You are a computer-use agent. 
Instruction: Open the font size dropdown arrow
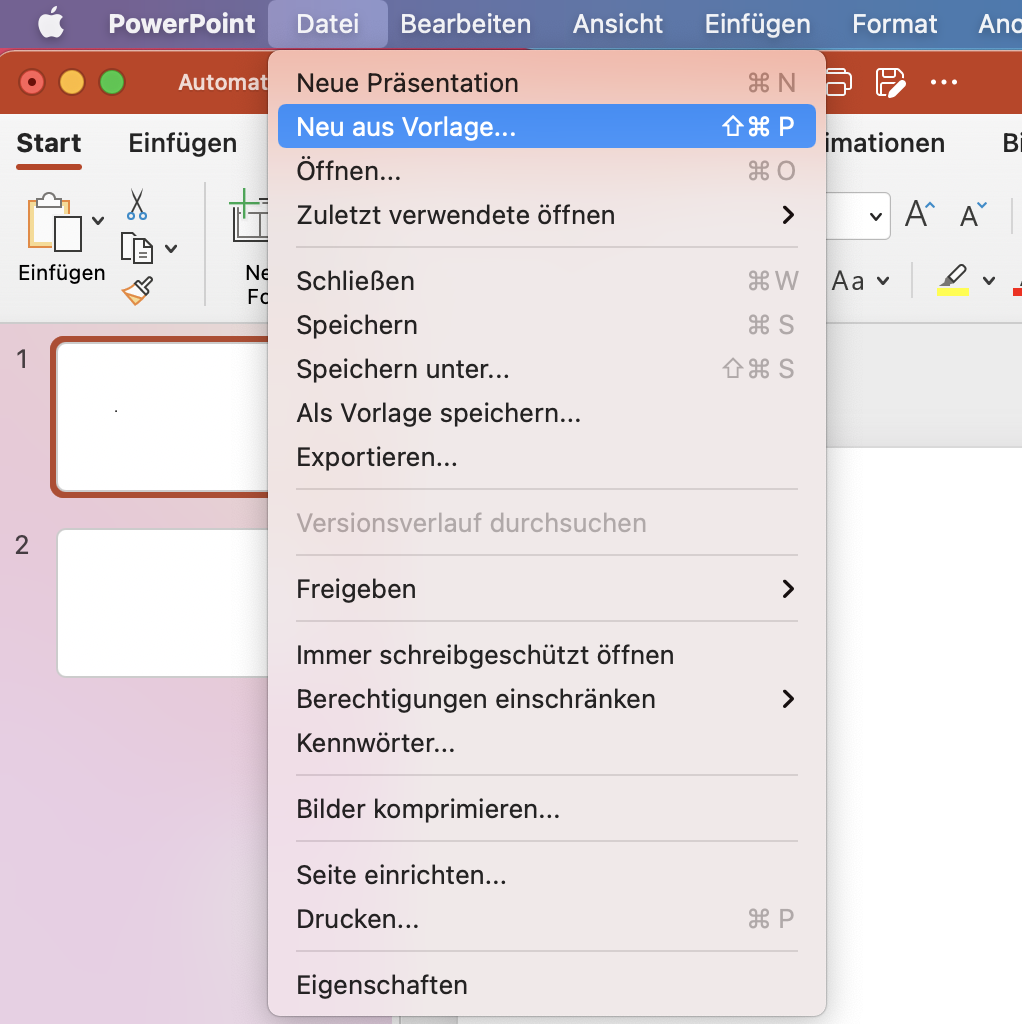point(875,216)
